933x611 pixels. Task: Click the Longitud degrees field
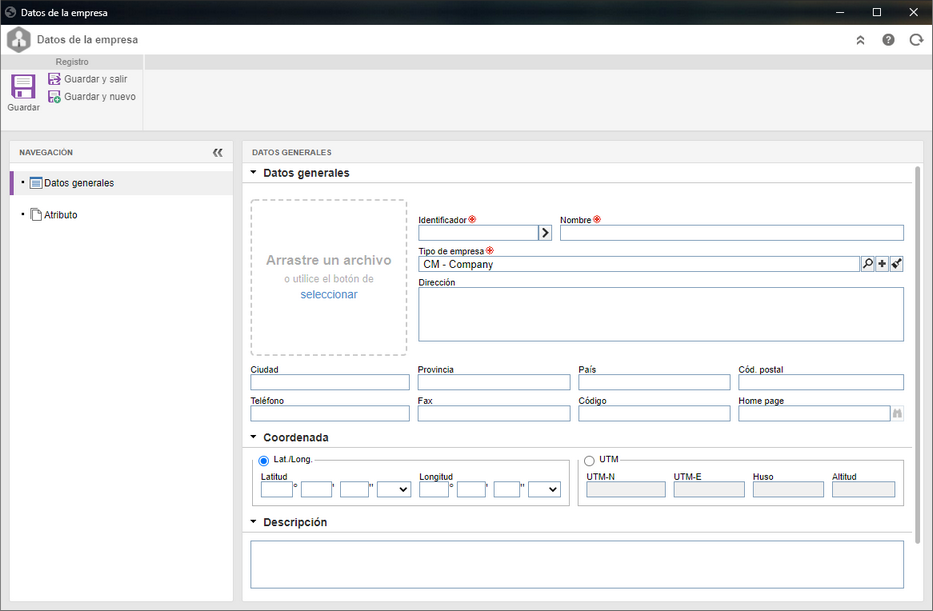pyautogui.click(x=434, y=490)
